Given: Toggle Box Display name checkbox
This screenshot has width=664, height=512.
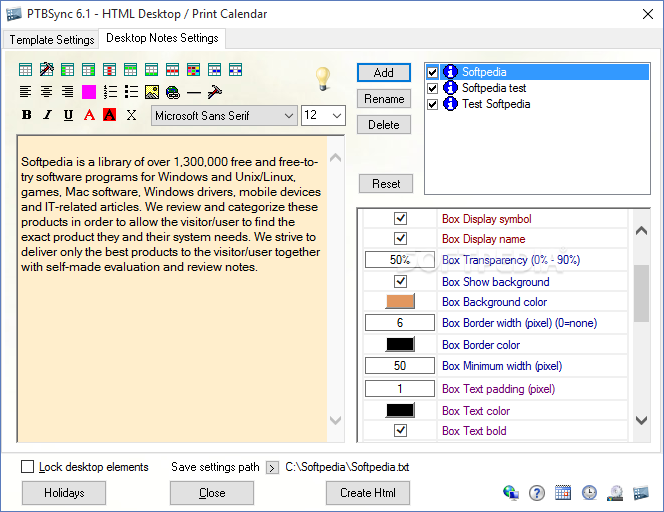Looking at the screenshot, I should point(400,238).
